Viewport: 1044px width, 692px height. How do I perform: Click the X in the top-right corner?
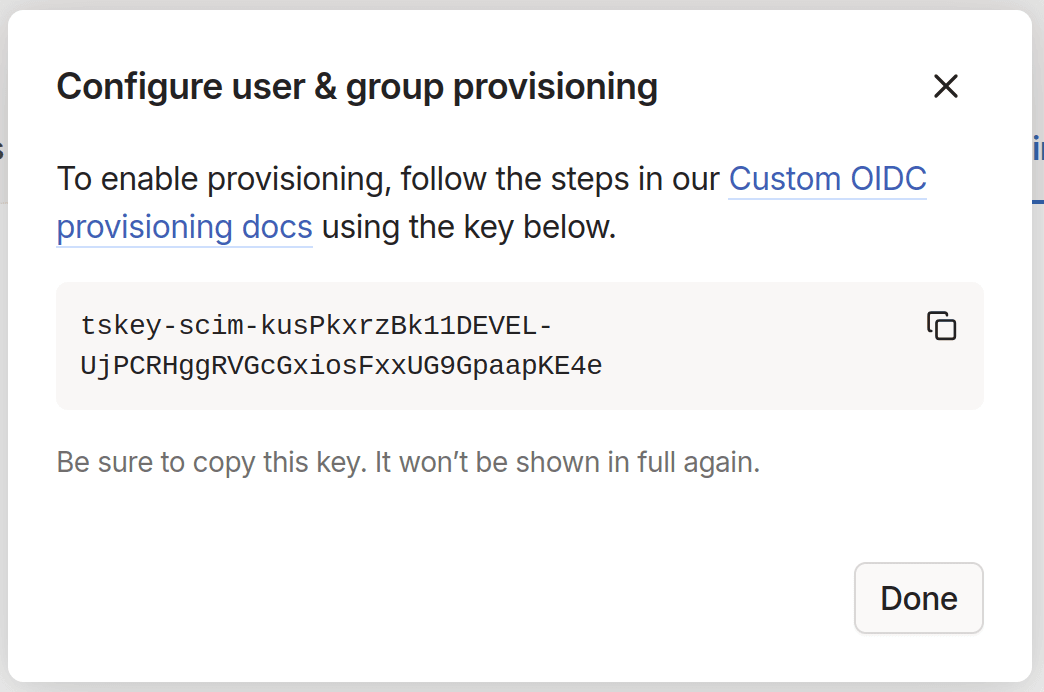(x=945, y=86)
